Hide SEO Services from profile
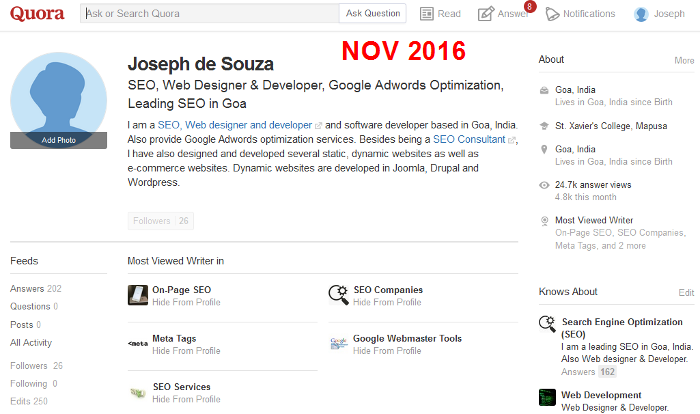This screenshot has height=414, width=700. pyautogui.click(x=186, y=399)
